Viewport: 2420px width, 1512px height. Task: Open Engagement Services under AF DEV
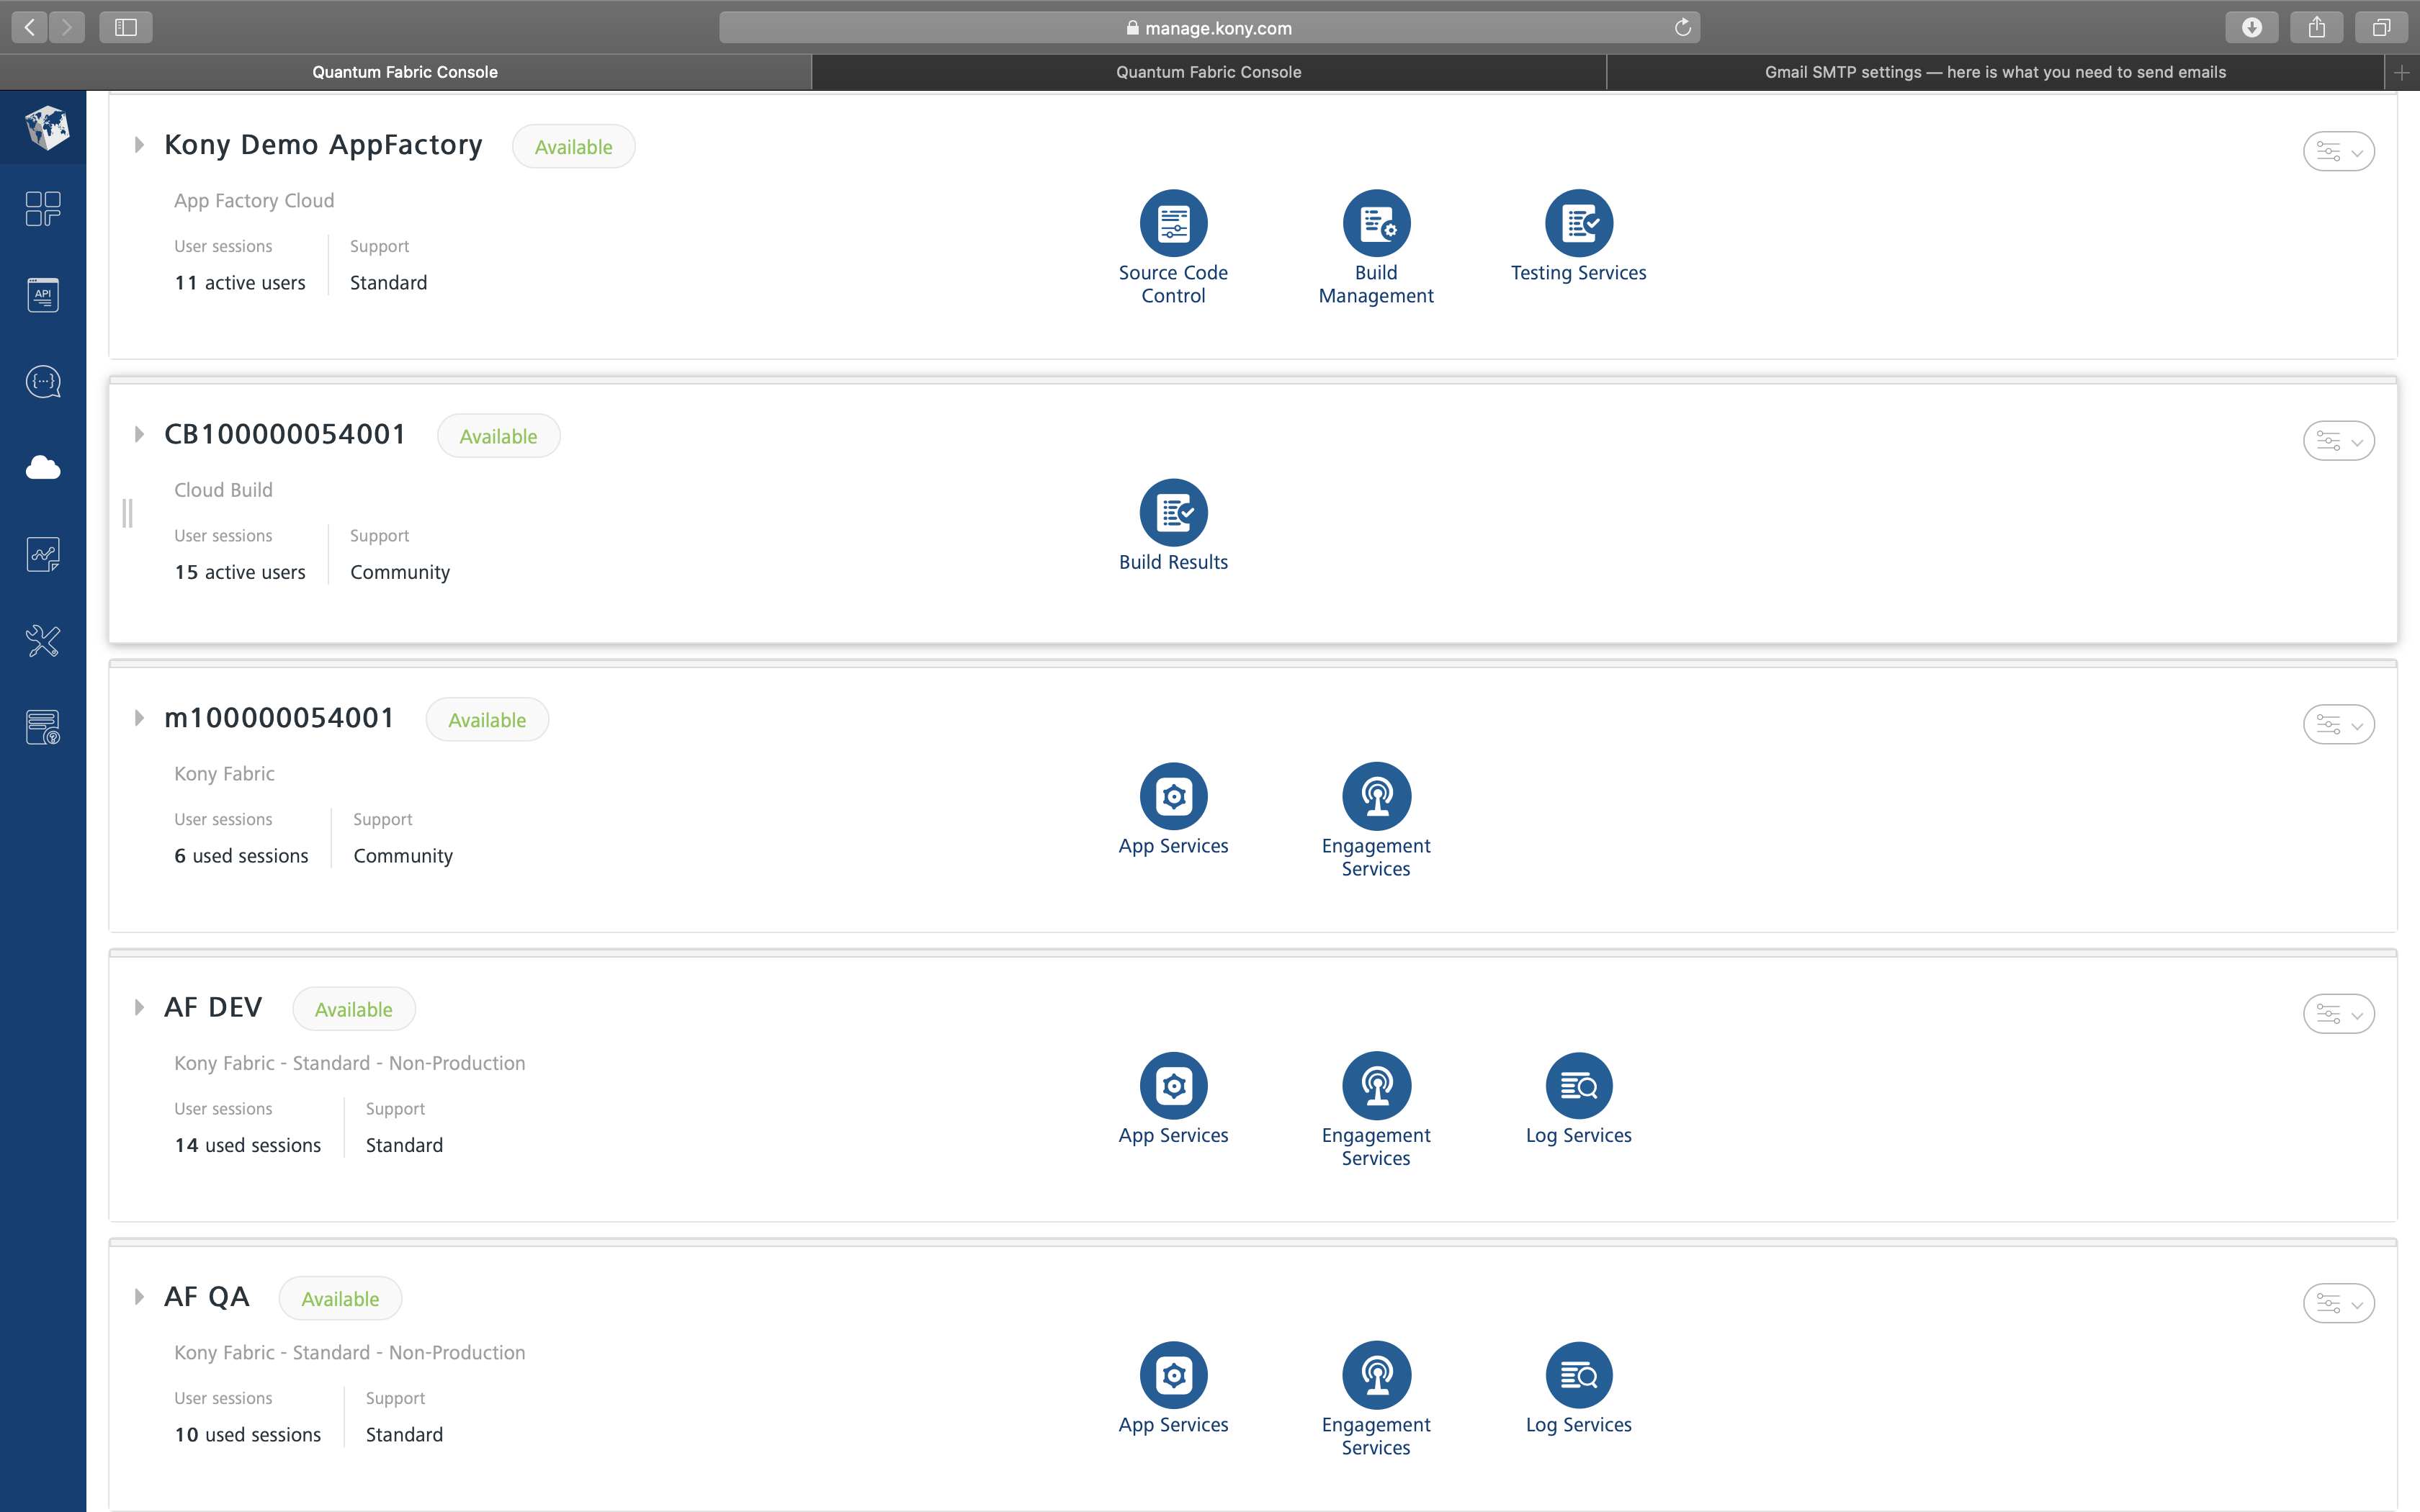(1377, 1086)
